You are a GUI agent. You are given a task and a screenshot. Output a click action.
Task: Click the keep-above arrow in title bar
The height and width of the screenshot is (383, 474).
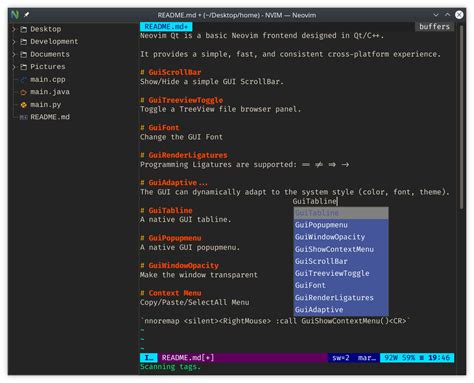click(x=447, y=15)
